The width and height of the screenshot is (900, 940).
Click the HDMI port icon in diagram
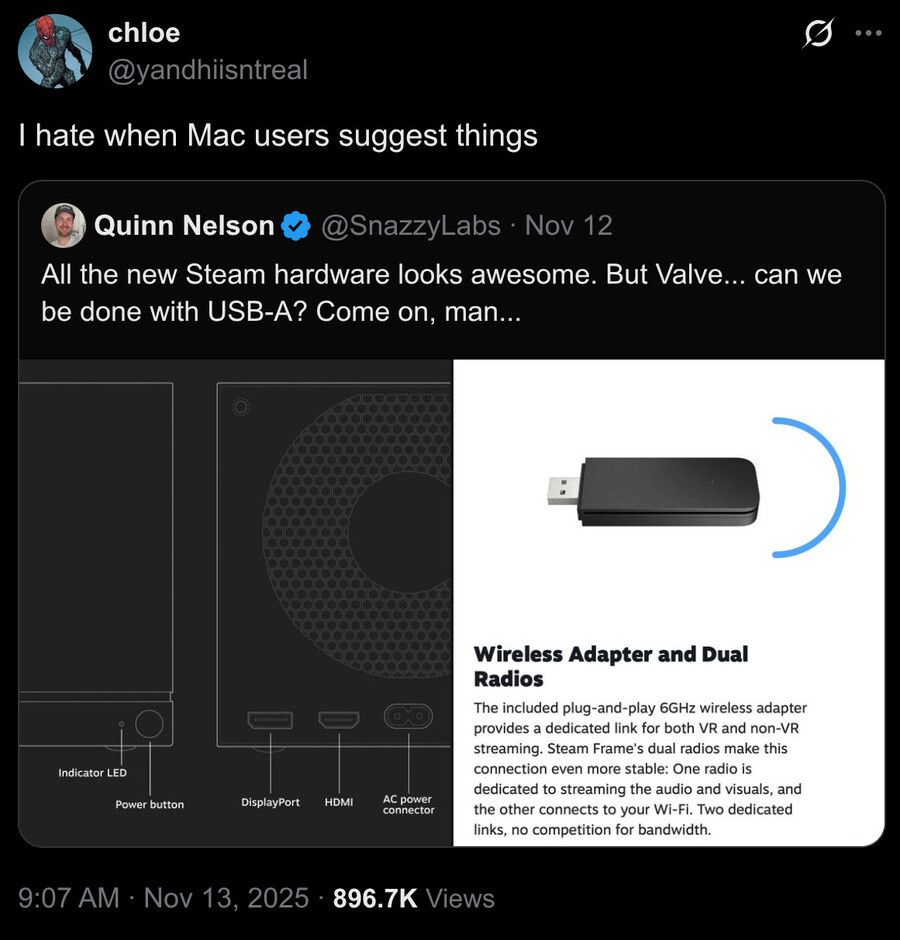click(x=339, y=720)
